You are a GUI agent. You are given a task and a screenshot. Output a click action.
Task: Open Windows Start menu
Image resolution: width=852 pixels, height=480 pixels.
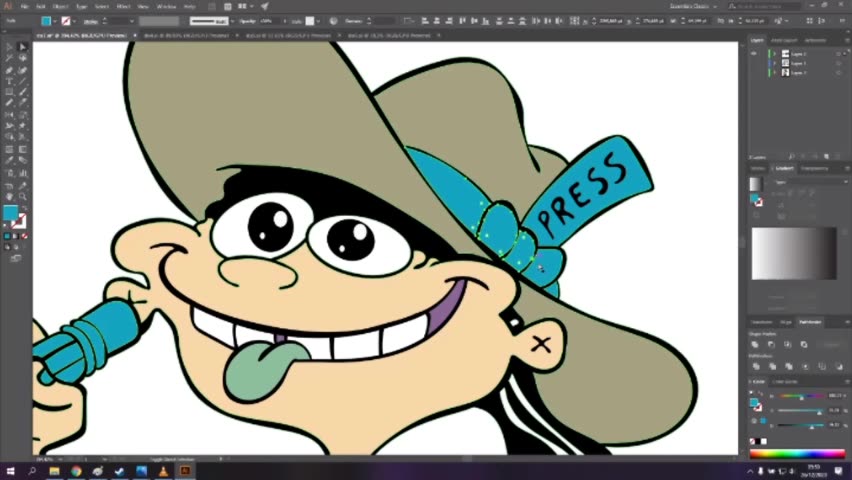point(10,471)
